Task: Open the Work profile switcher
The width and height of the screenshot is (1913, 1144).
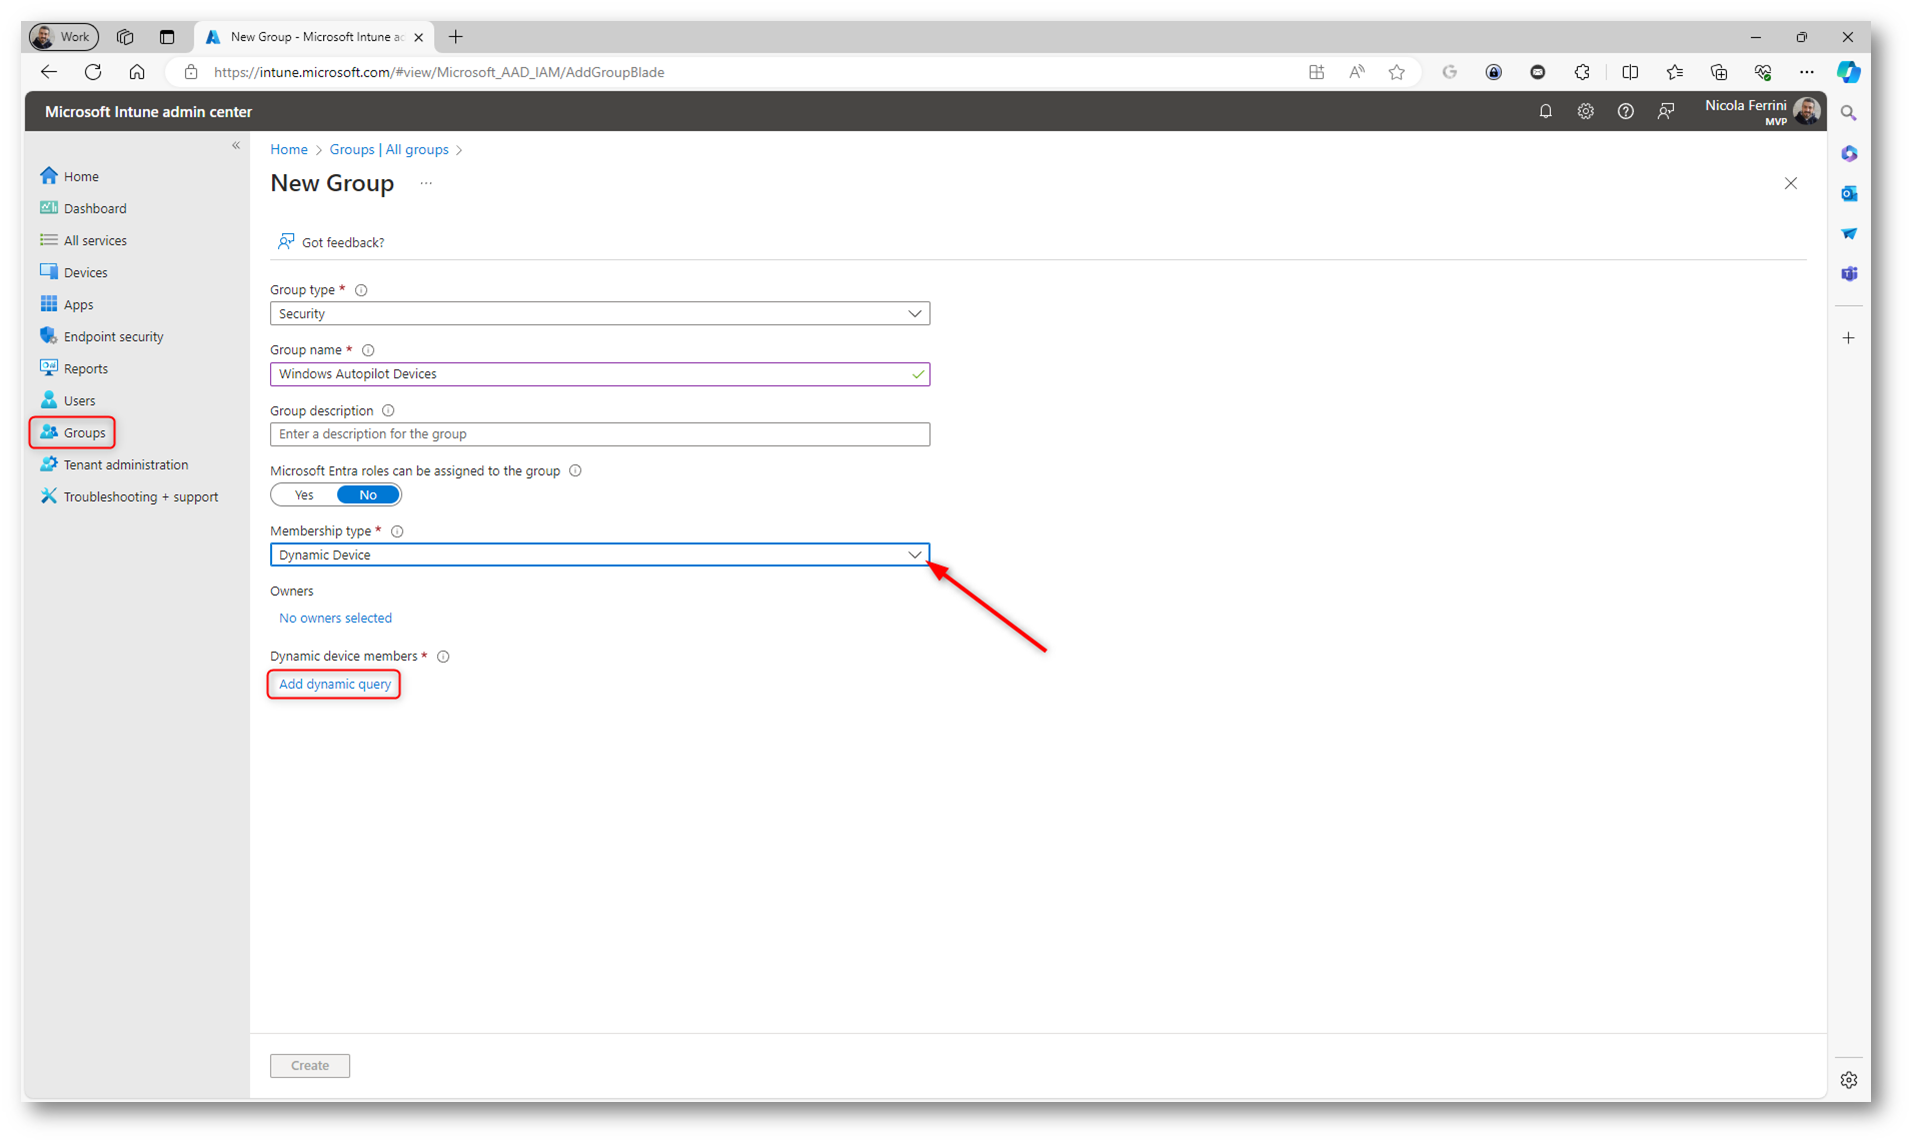Action: [64, 37]
